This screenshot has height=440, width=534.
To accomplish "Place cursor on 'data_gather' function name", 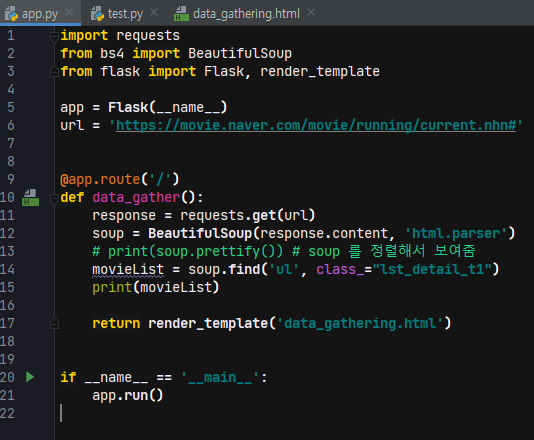I will pos(136,198).
